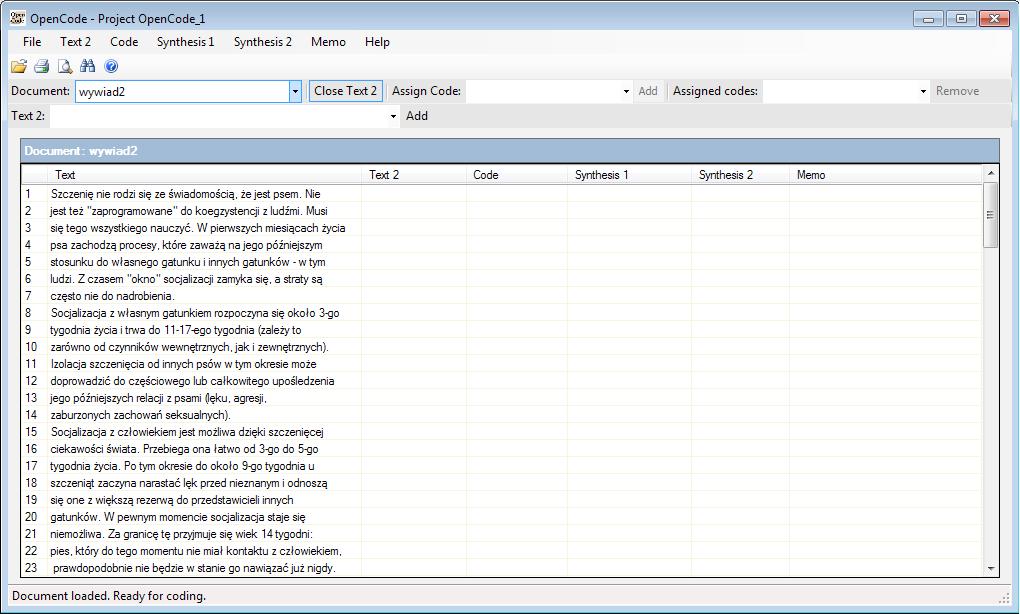
Task: Click the Code column header
Action: (517, 174)
